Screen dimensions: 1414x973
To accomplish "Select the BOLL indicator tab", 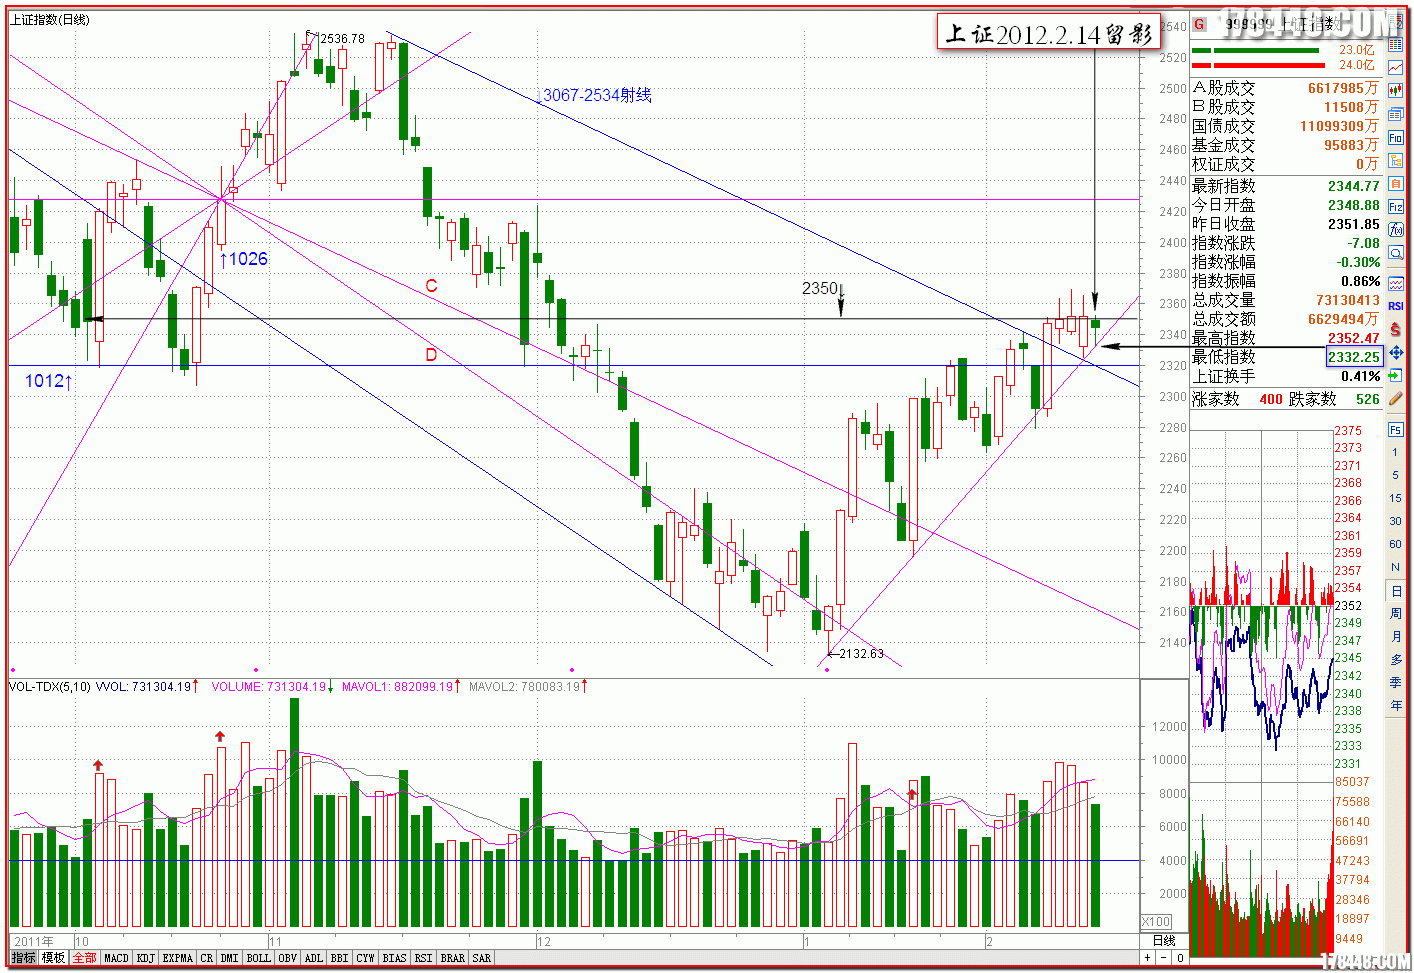I will click(x=259, y=958).
